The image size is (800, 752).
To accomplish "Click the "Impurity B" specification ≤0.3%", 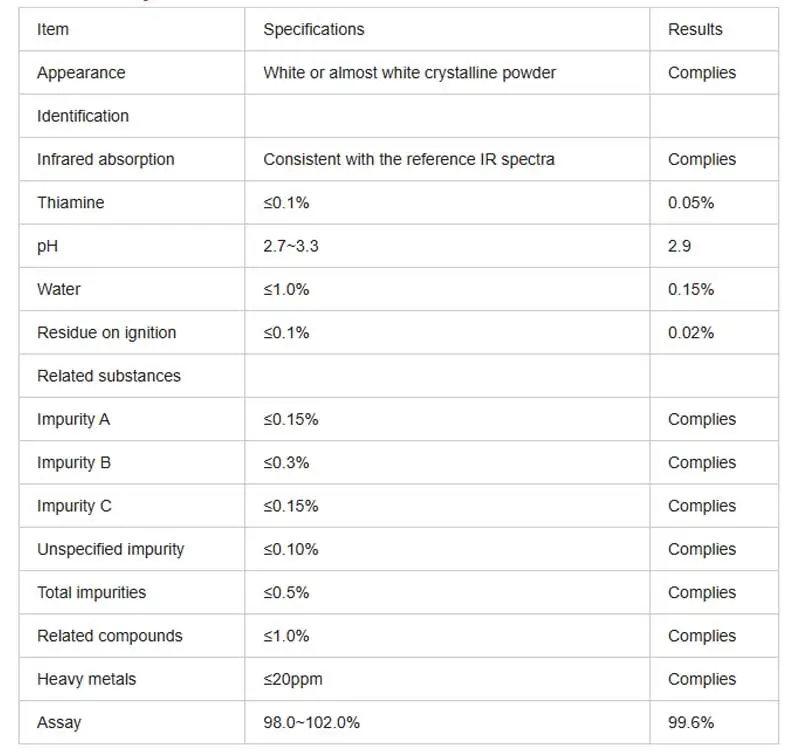I will 286,463.
